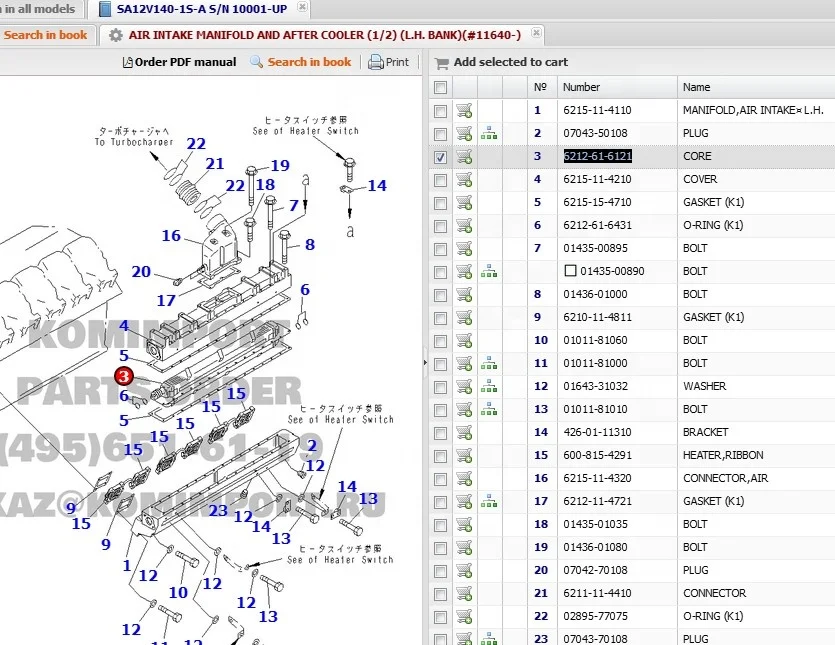Uncheck the CORE 6212-61-6121 row checkbox
Viewport: 835px width, 645px height.
[x=440, y=157]
